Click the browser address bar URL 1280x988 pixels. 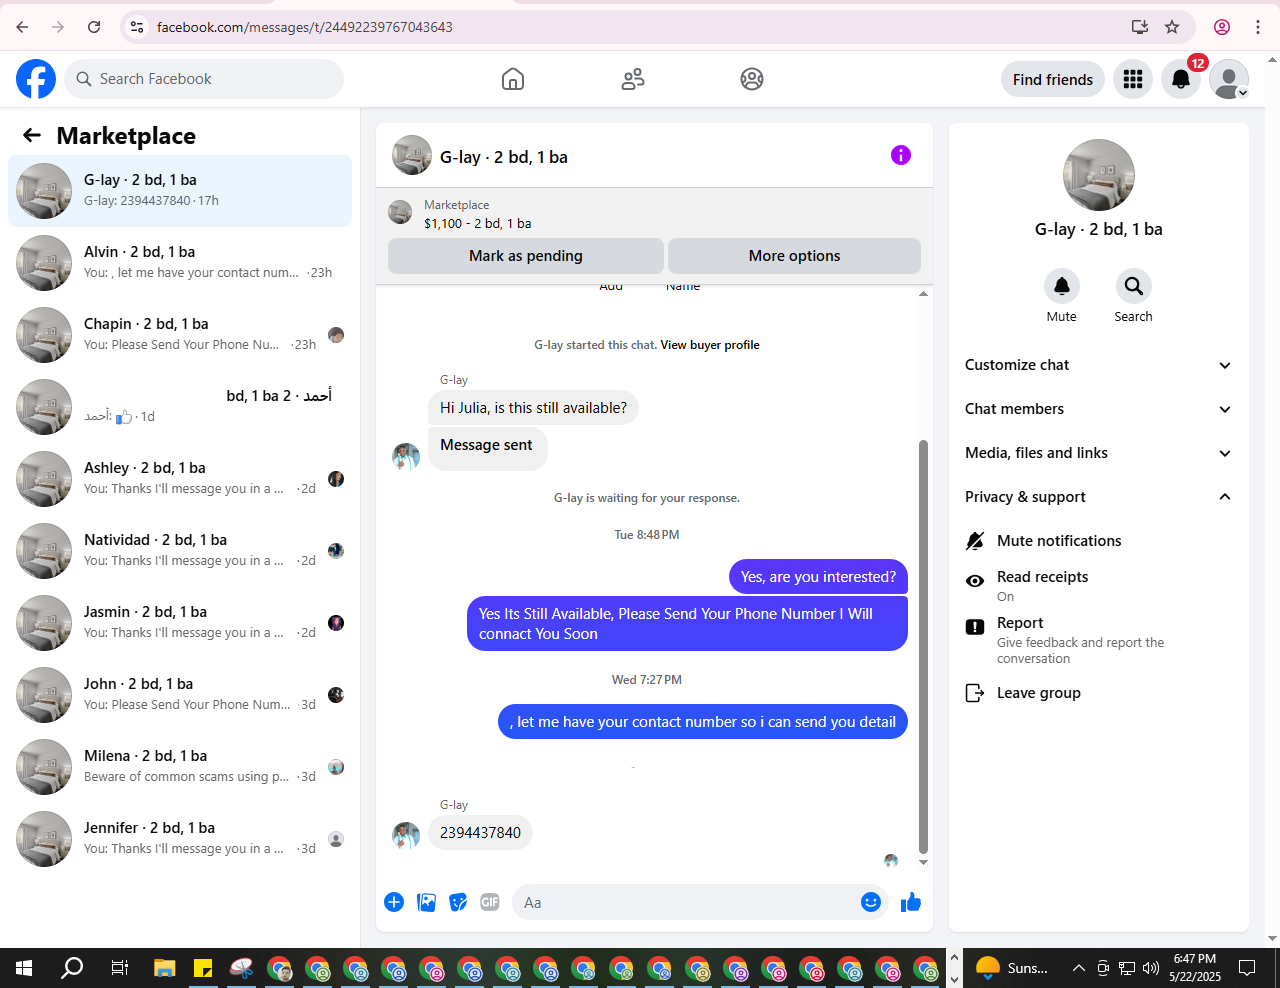click(305, 27)
